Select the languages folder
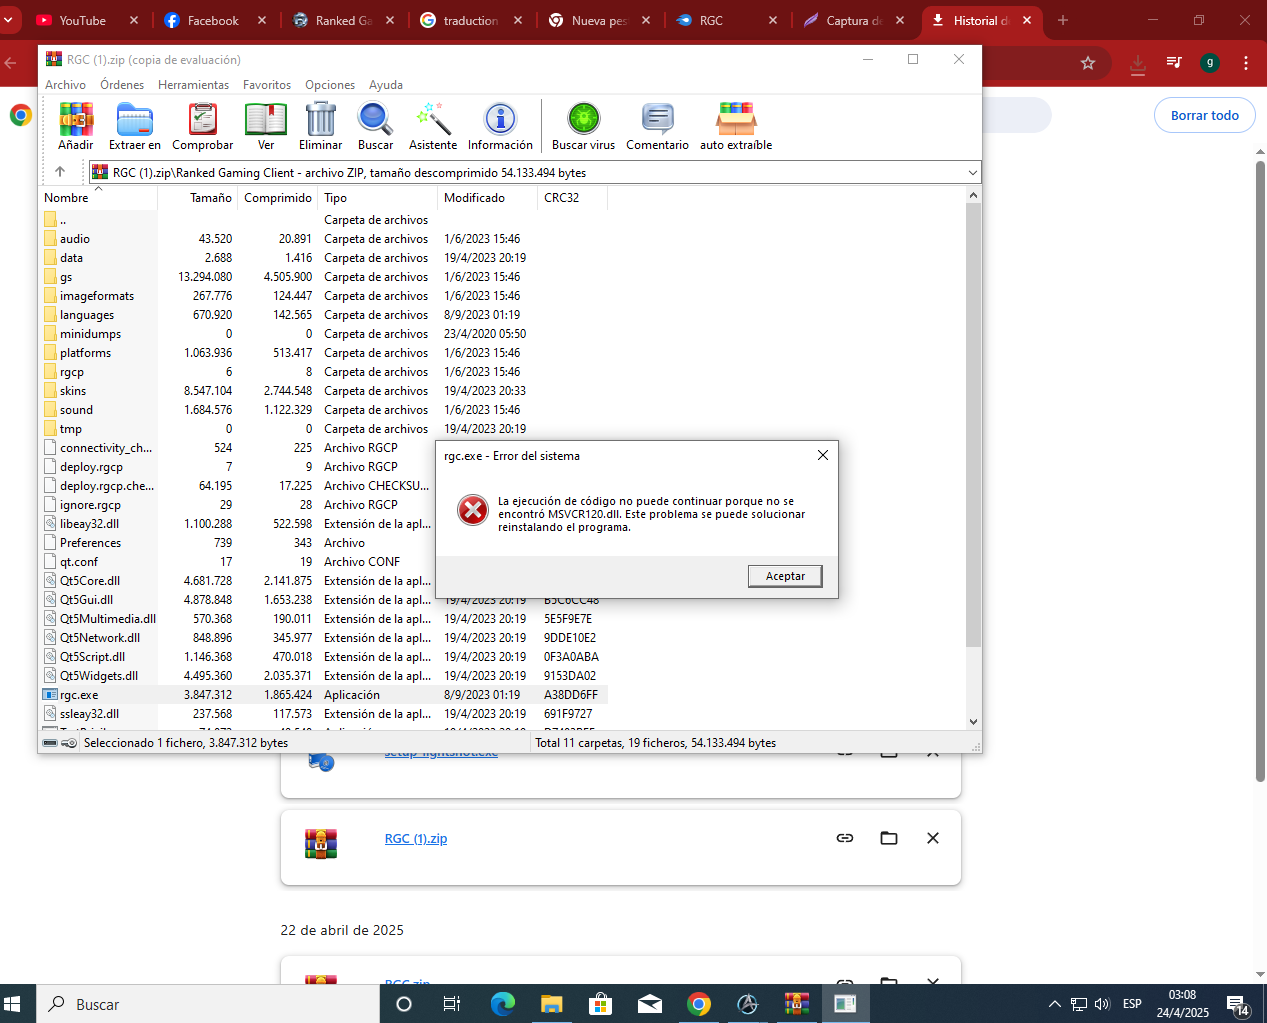Image resolution: width=1267 pixels, height=1023 pixels. point(324,315)
